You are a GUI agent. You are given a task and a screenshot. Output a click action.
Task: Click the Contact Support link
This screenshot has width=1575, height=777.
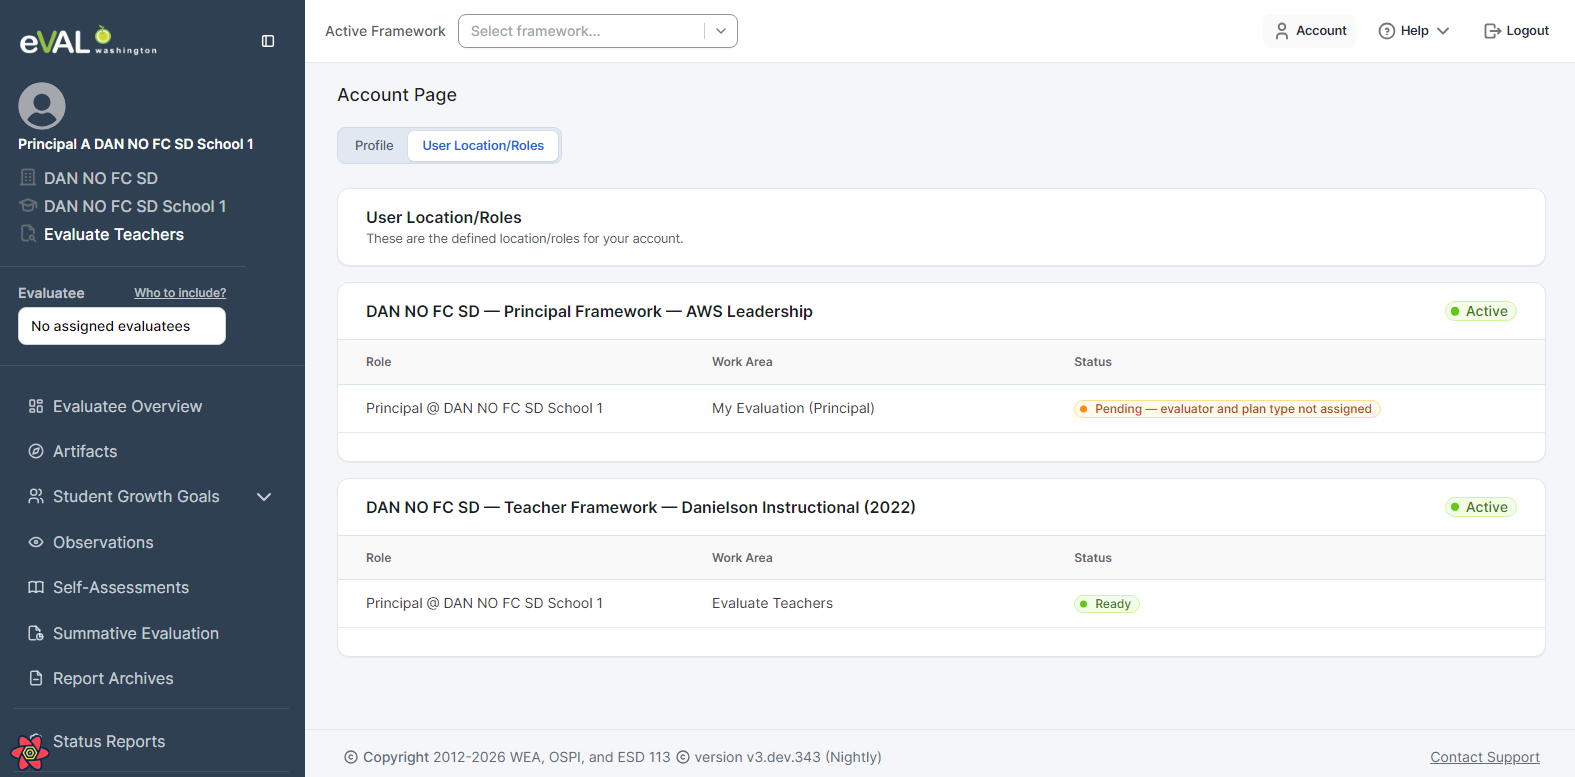(1485, 757)
